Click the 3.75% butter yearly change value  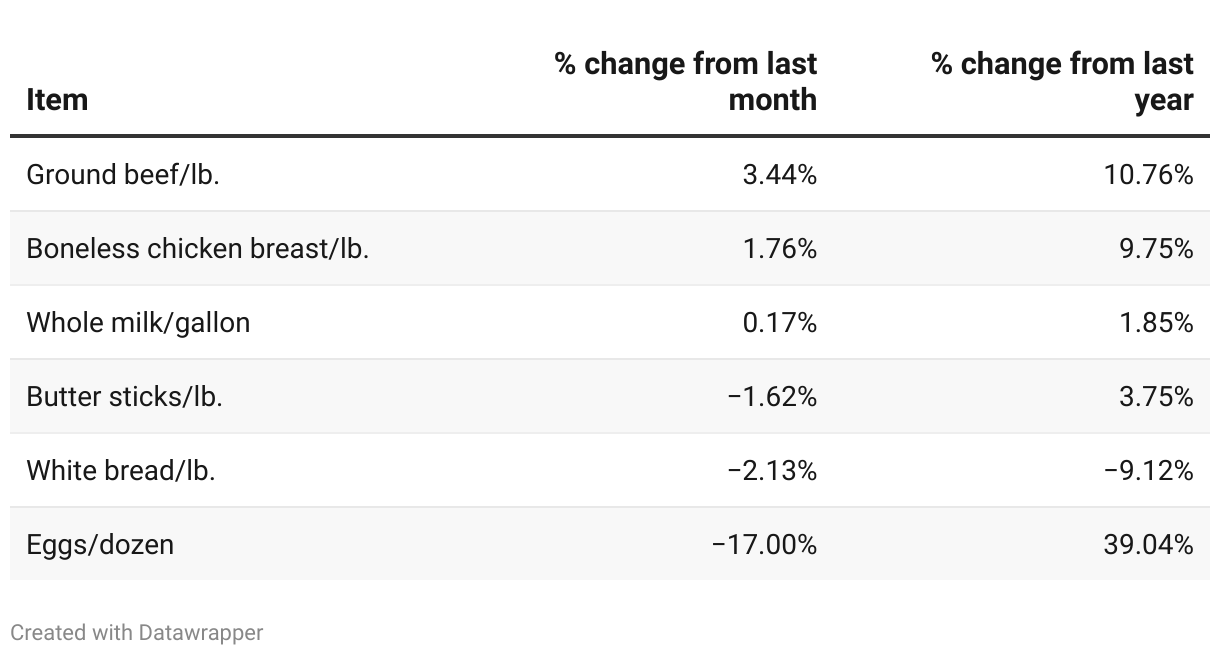click(x=1156, y=397)
